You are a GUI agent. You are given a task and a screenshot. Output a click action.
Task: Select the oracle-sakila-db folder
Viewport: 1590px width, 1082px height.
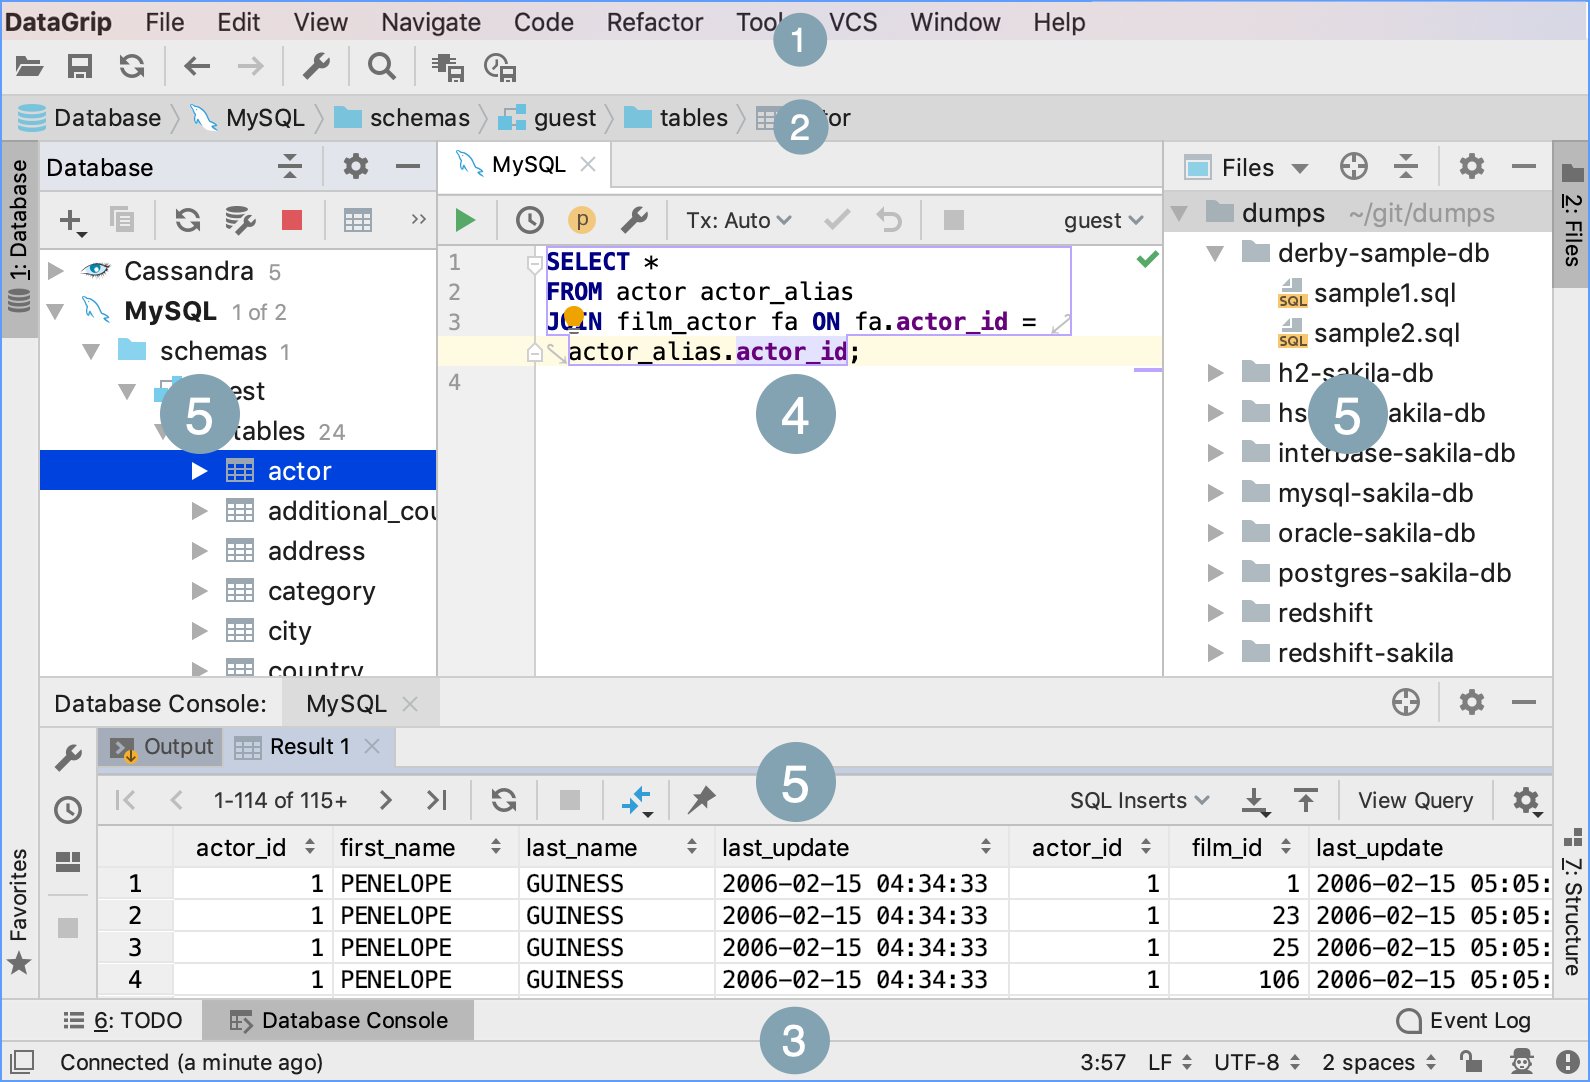(x=1376, y=533)
